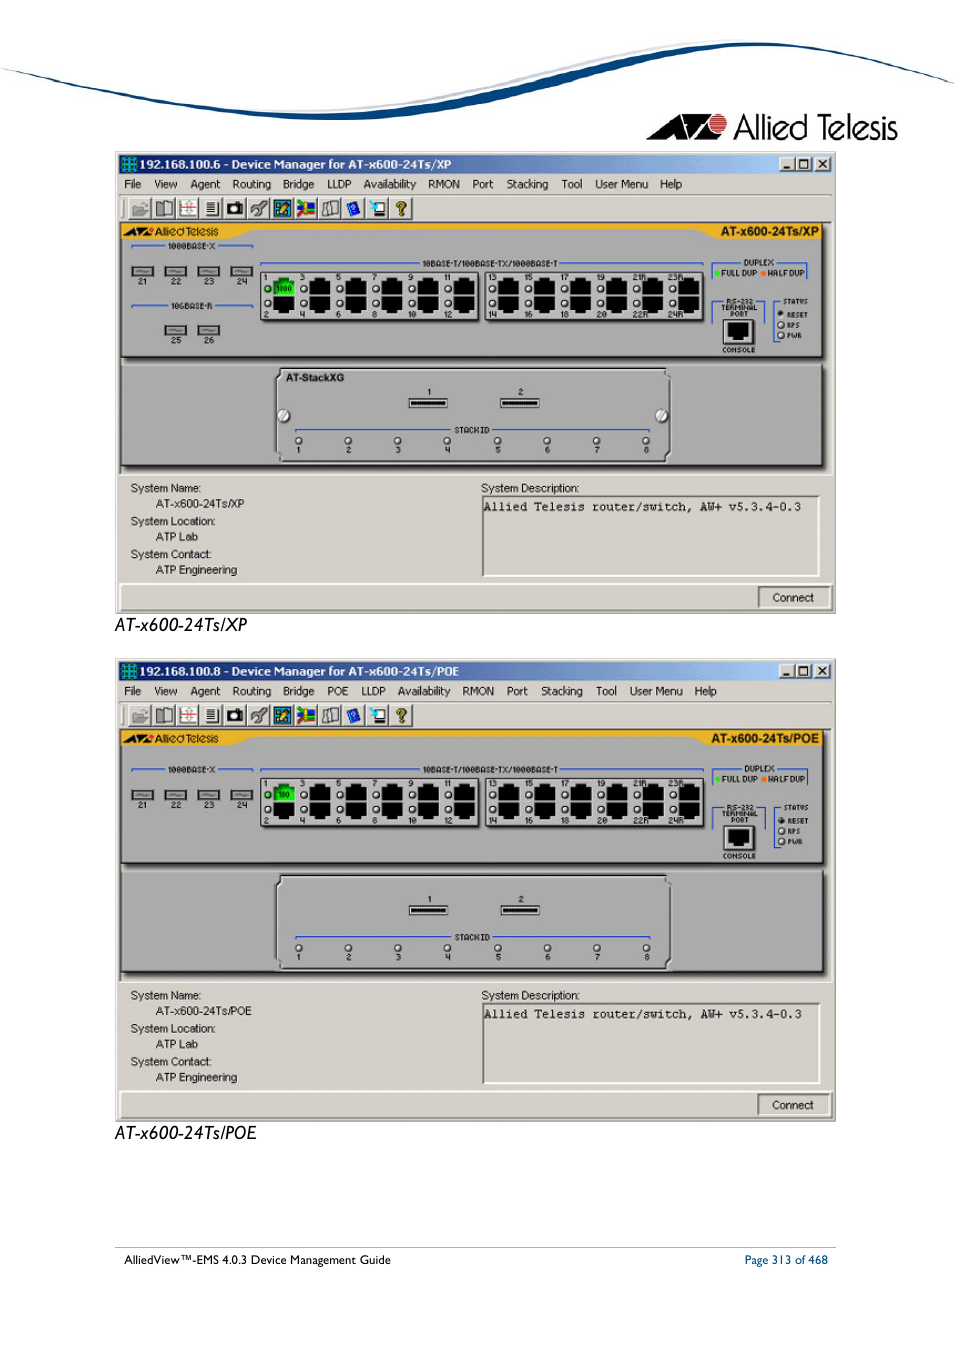
Task: Open the Availability menu in the POE window
Action: [424, 691]
